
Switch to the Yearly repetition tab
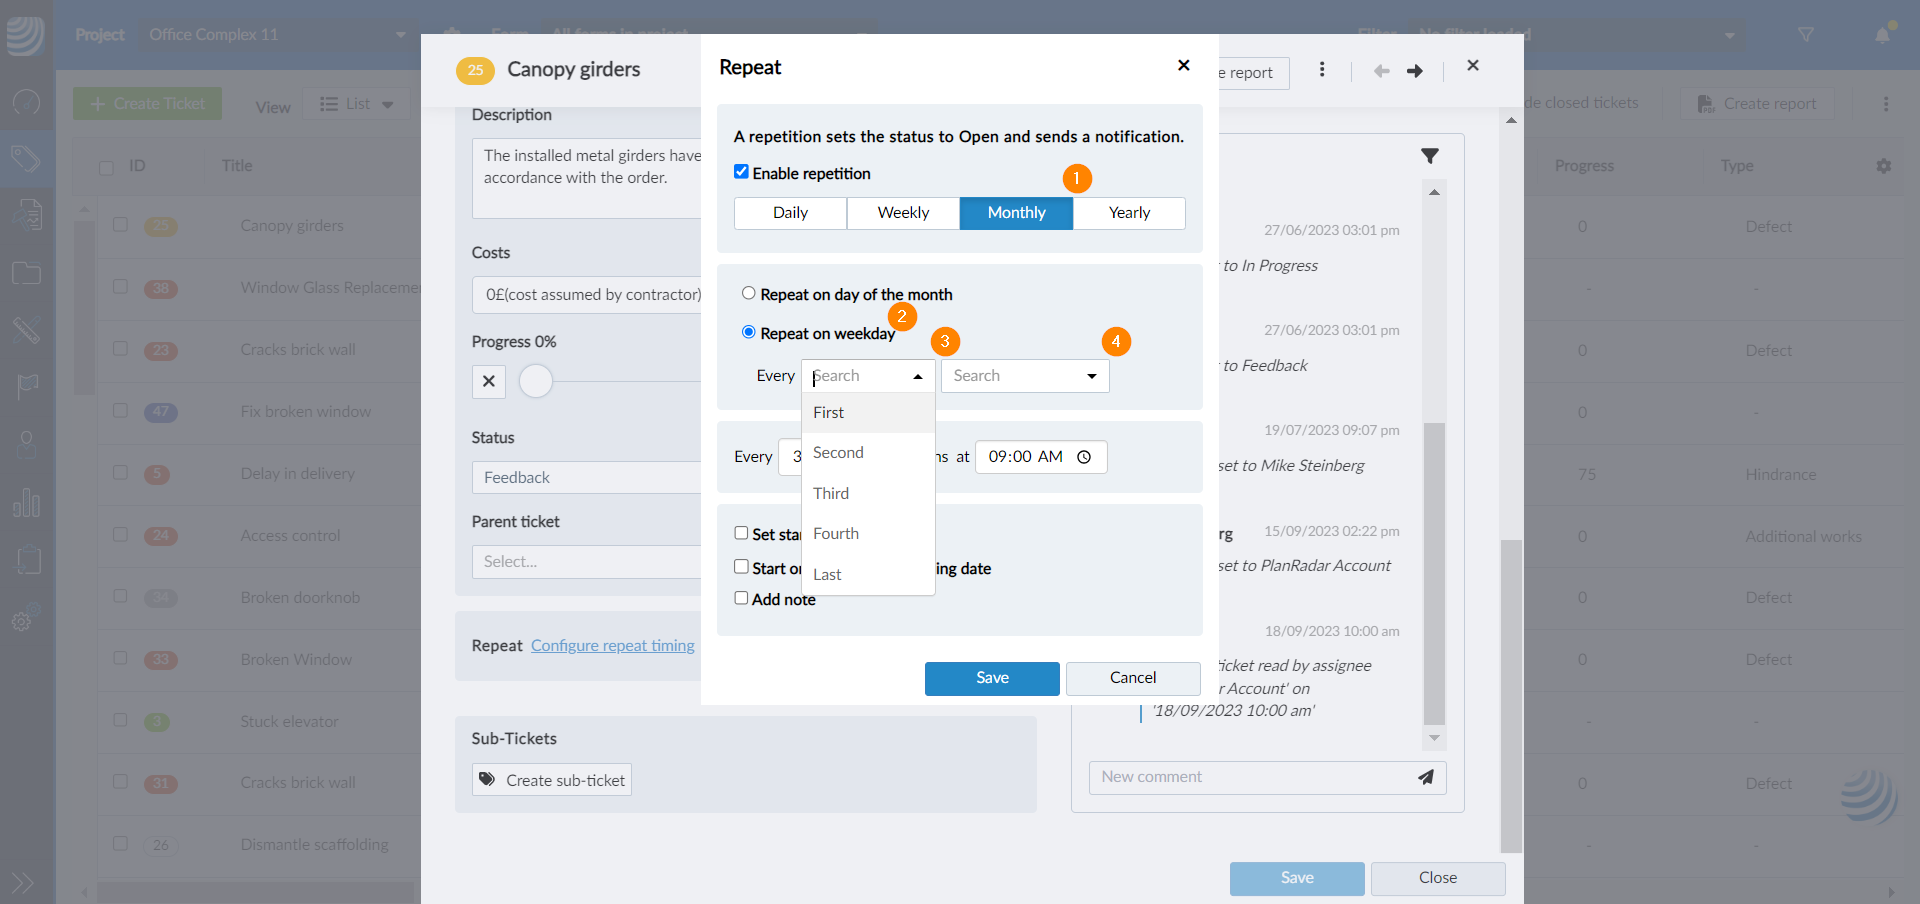1128,213
